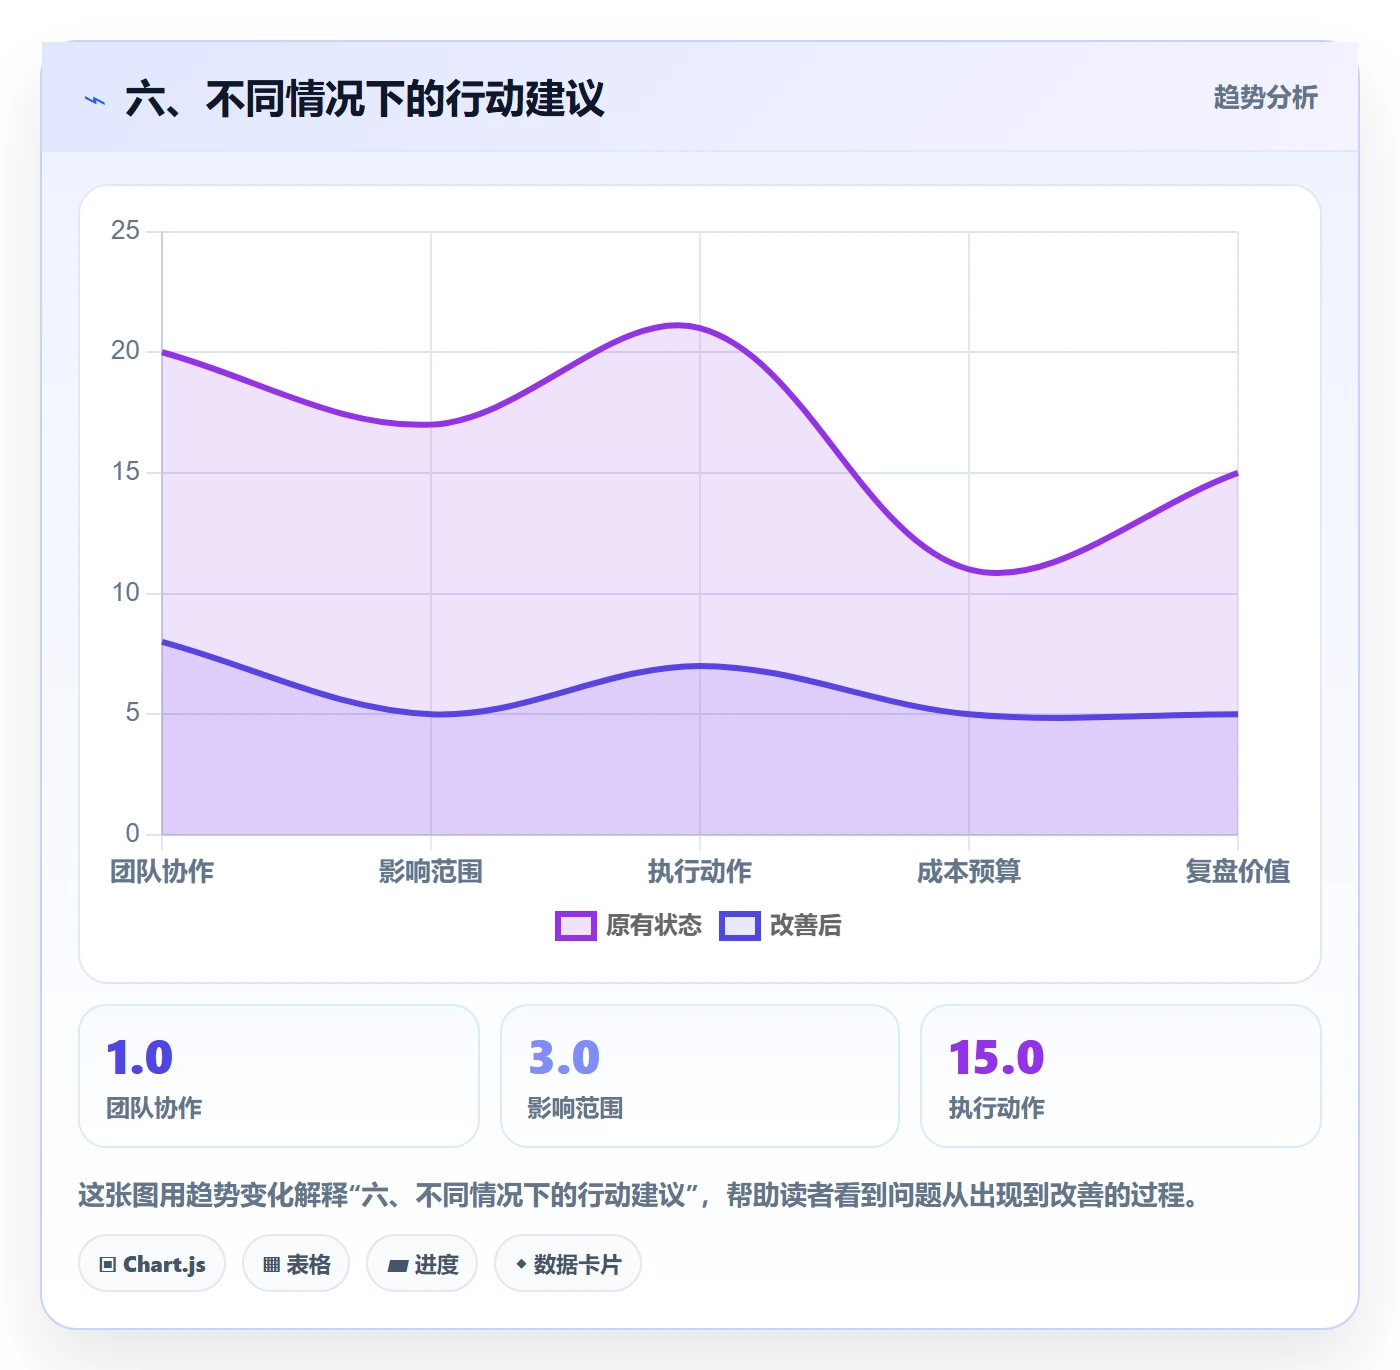Viewport: 1400px width, 1370px height.
Task: Click the y-axis tick labeled 10
Action: click(x=125, y=593)
